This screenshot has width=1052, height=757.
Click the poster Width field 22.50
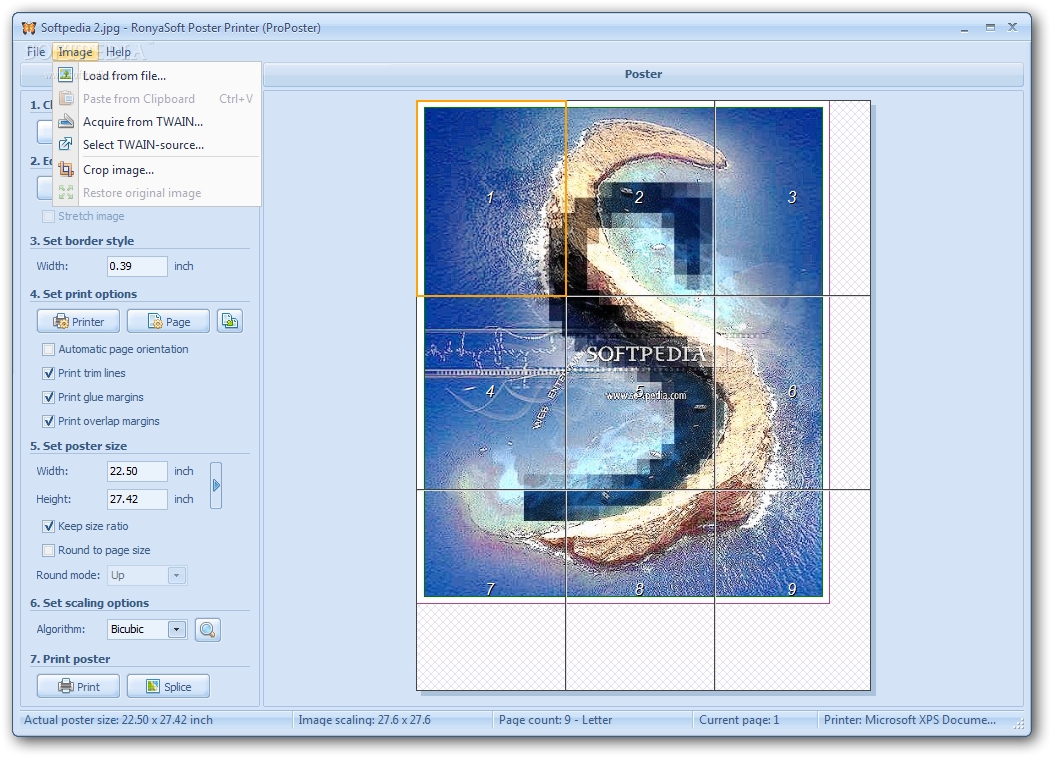[x=137, y=471]
